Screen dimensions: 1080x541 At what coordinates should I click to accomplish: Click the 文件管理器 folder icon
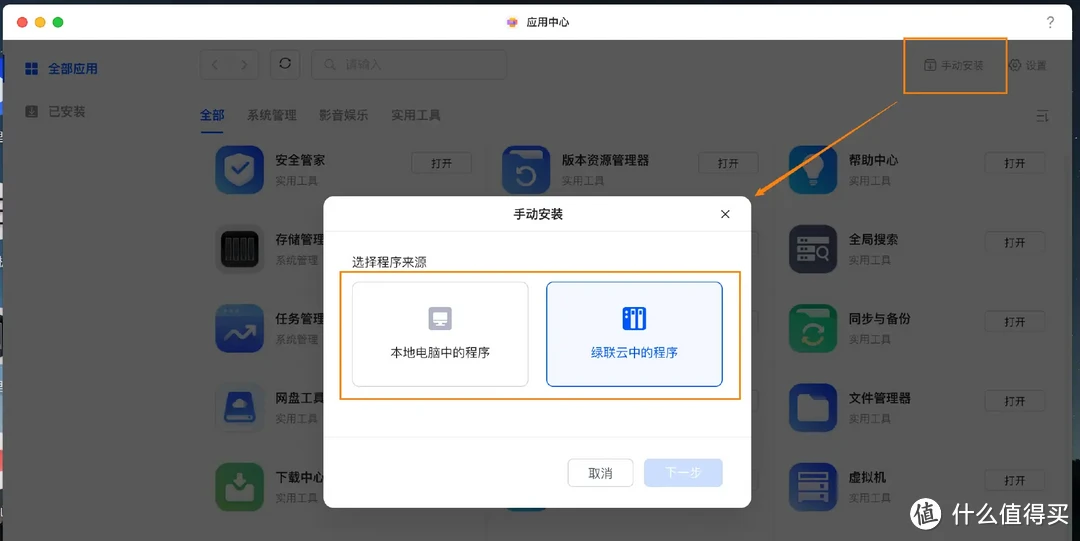[813, 407]
